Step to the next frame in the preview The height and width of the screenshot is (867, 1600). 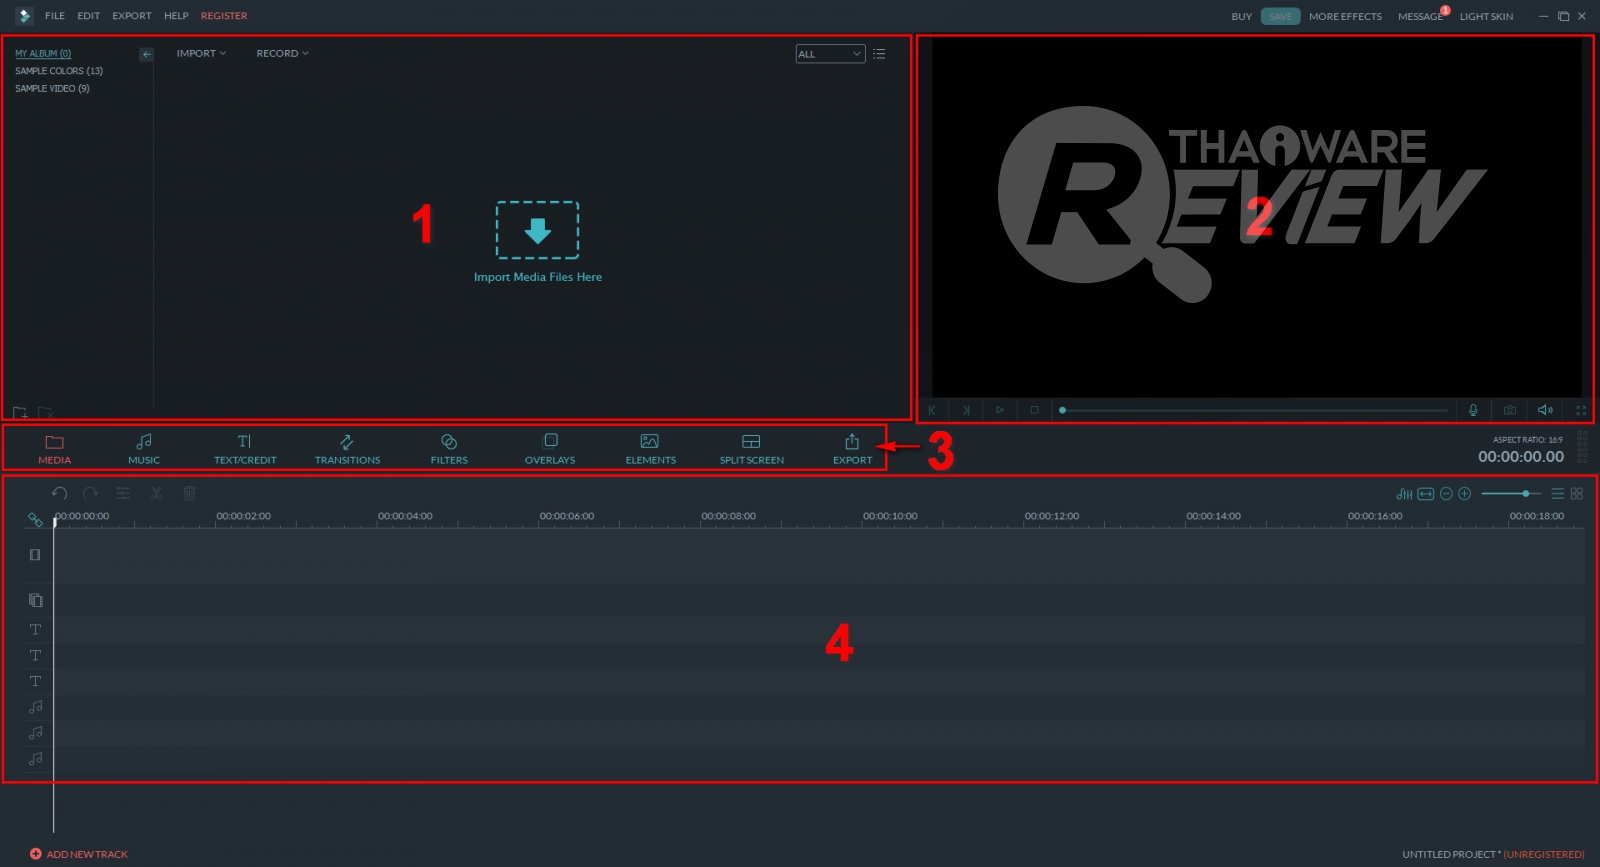tap(966, 410)
